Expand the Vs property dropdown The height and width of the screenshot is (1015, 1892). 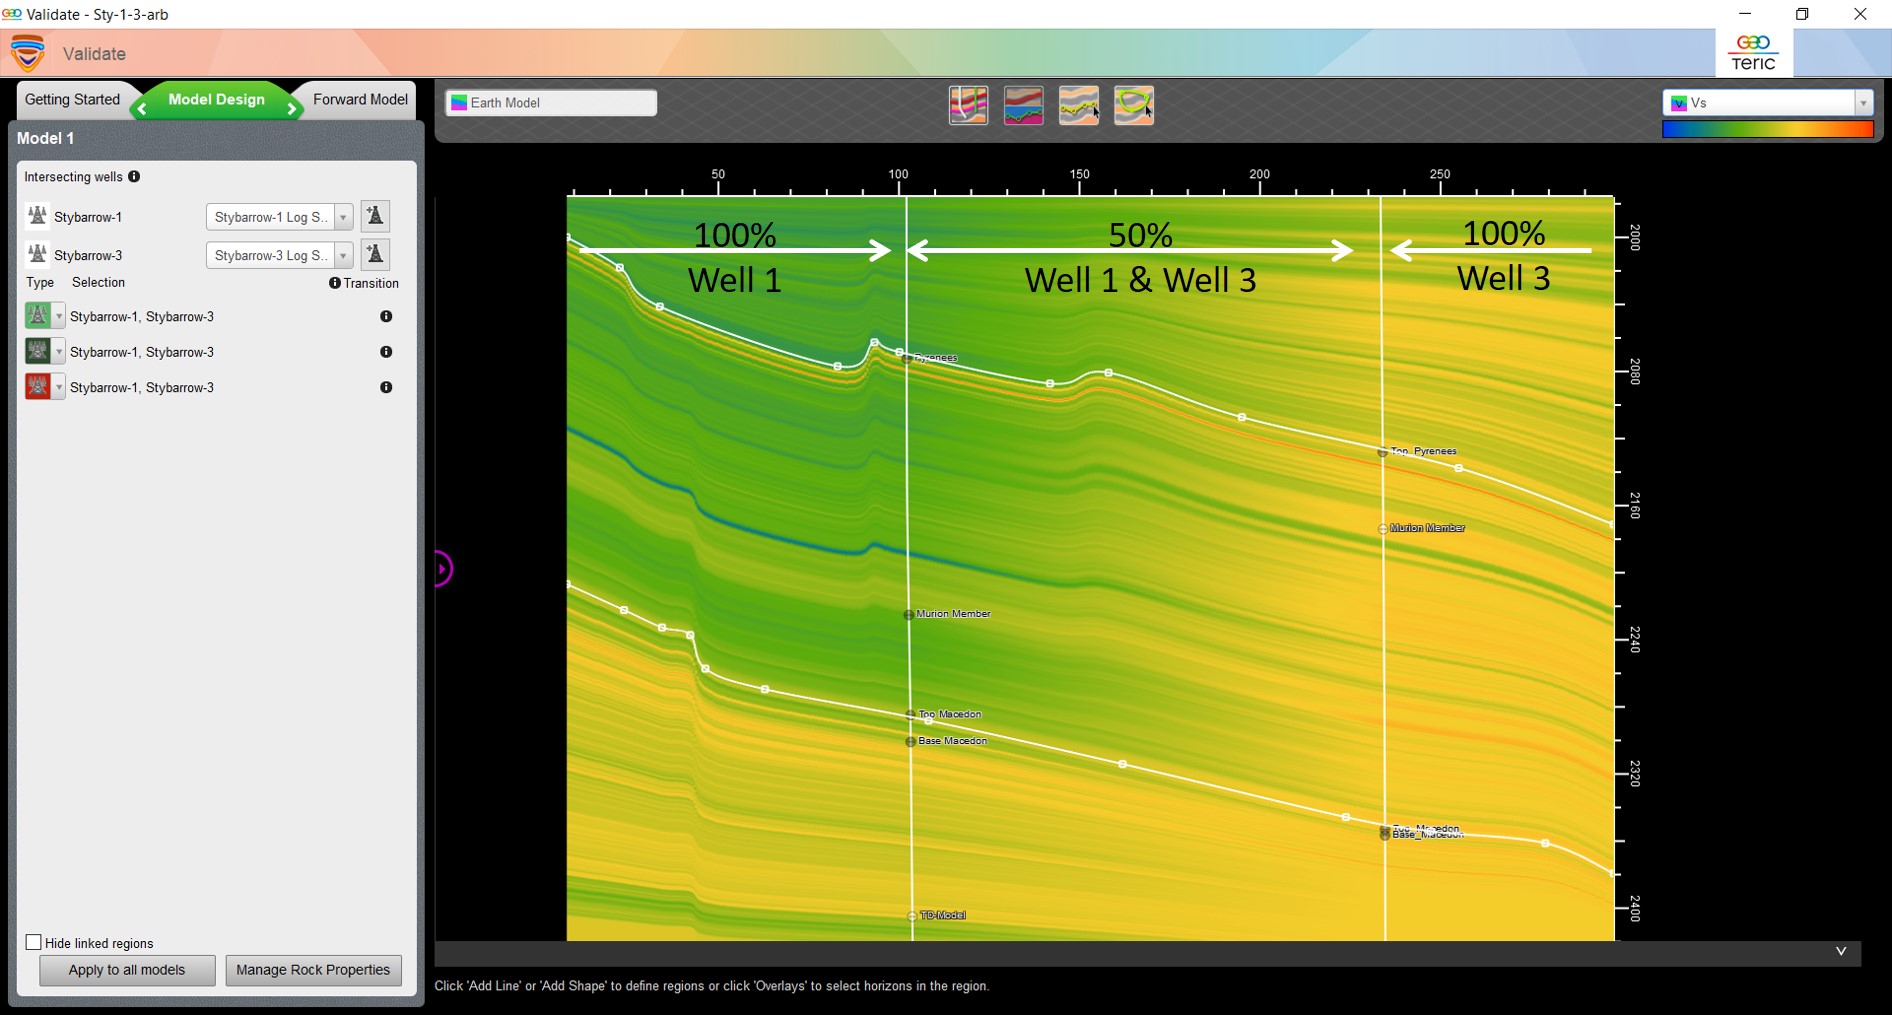(1862, 103)
